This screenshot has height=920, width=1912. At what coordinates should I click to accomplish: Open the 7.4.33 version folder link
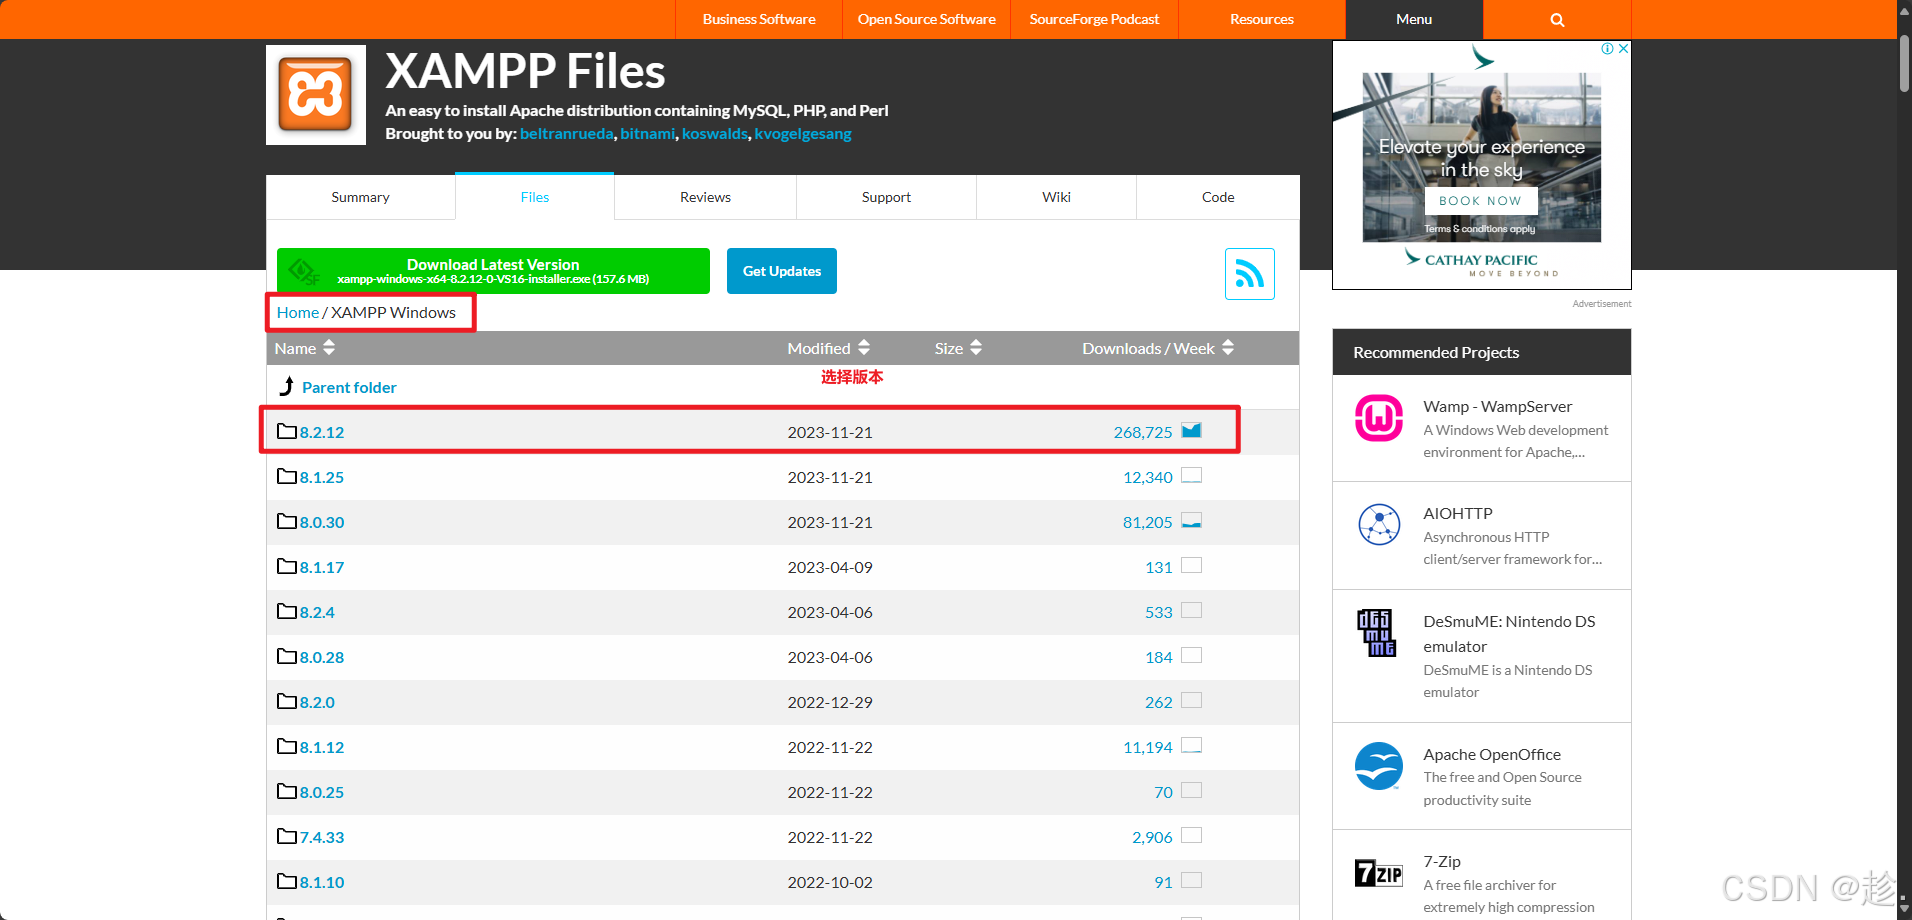(322, 837)
